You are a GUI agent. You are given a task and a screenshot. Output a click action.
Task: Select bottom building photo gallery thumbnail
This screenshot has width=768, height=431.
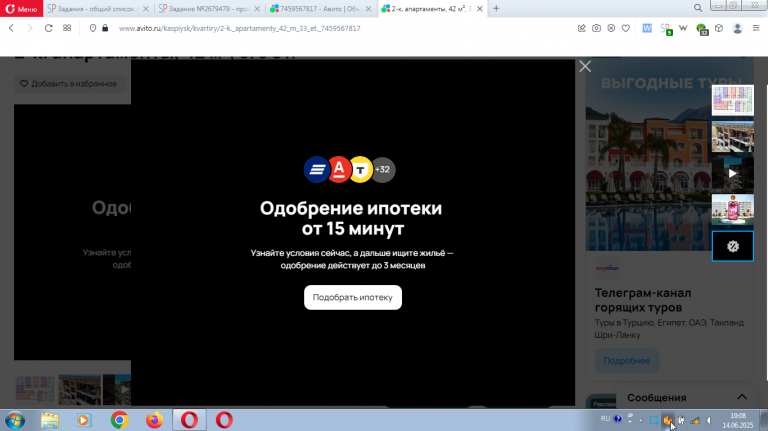click(x=79, y=389)
